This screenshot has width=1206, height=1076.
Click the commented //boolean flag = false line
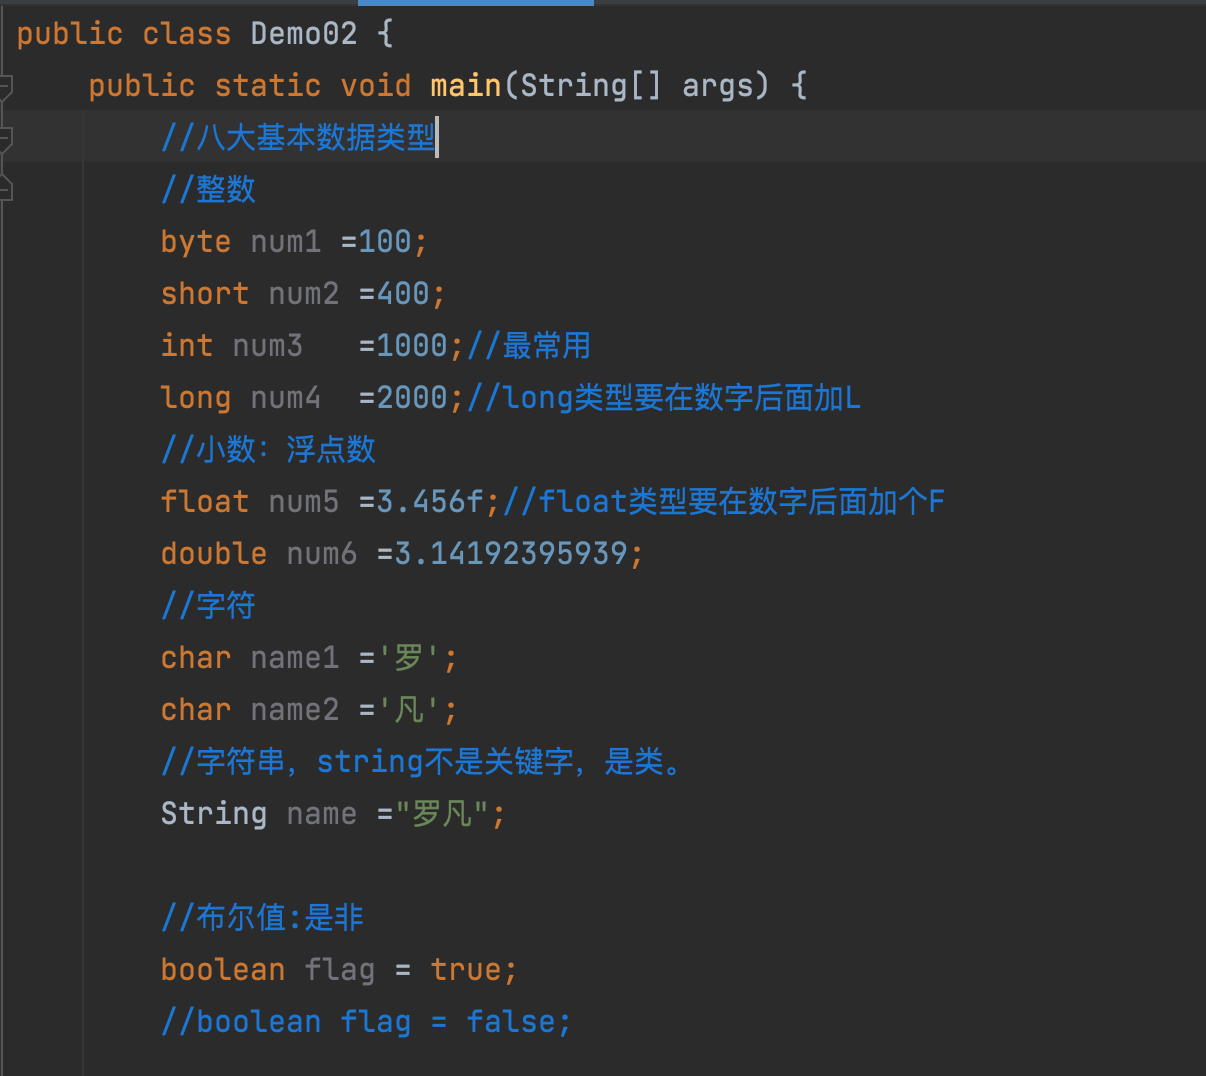click(x=366, y=1022)
